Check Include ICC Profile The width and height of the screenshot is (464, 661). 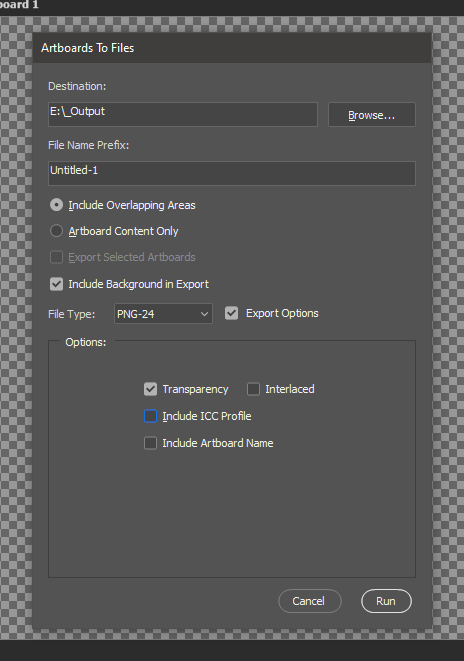coord(150,416)
